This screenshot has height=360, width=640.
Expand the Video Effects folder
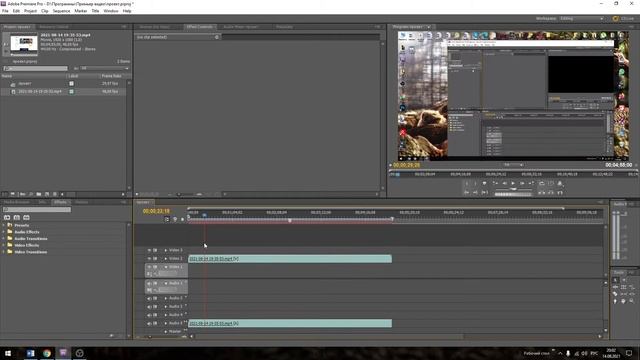point(4,245)
